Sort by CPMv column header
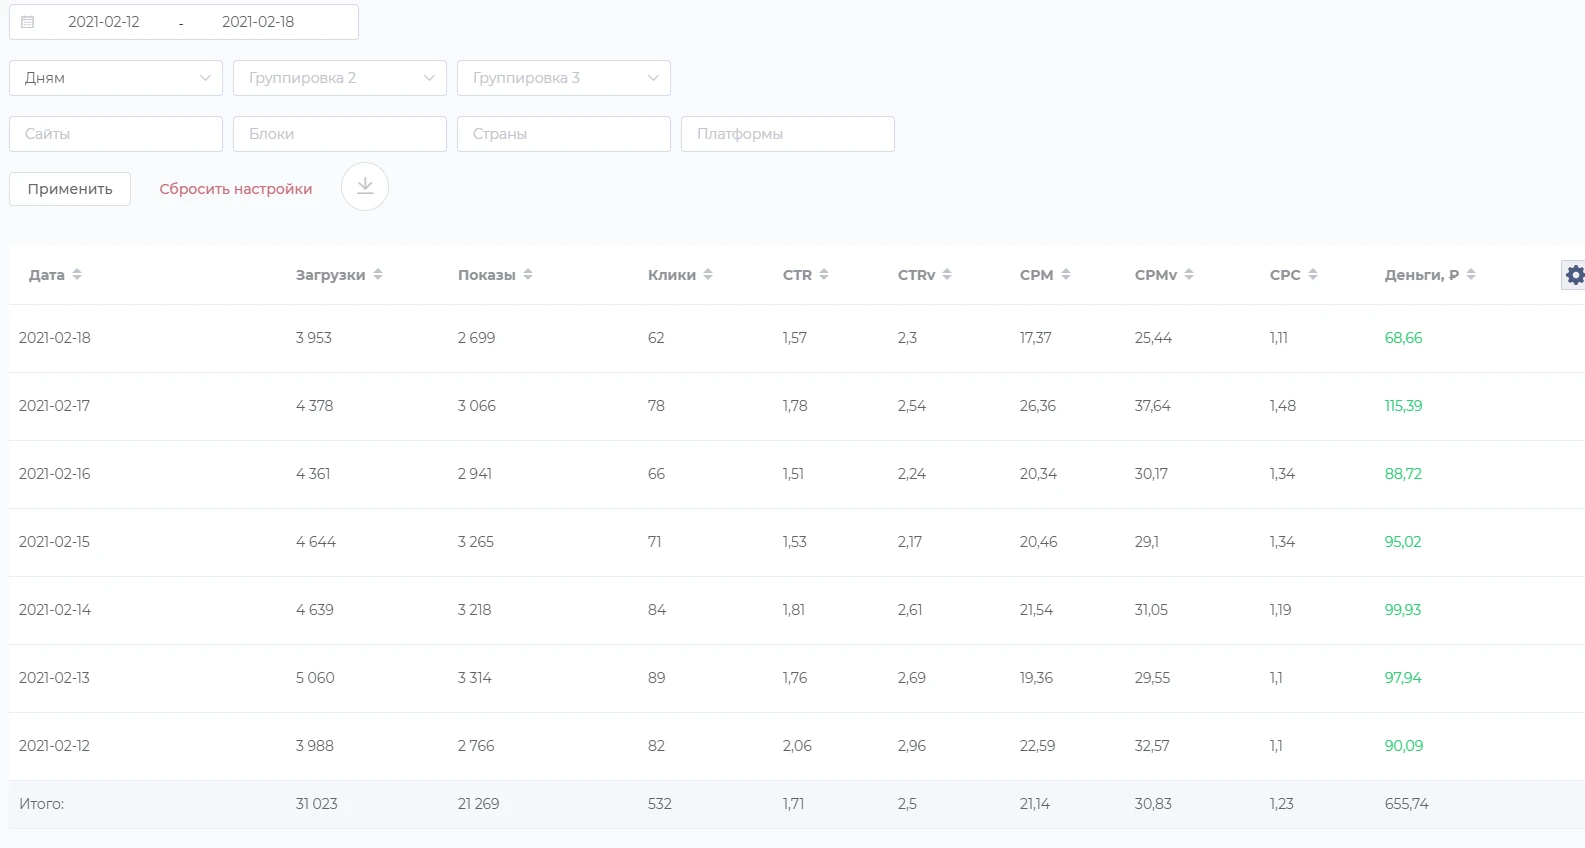Viewport: 1585px width, 848px height. (x=1165, y=275)
